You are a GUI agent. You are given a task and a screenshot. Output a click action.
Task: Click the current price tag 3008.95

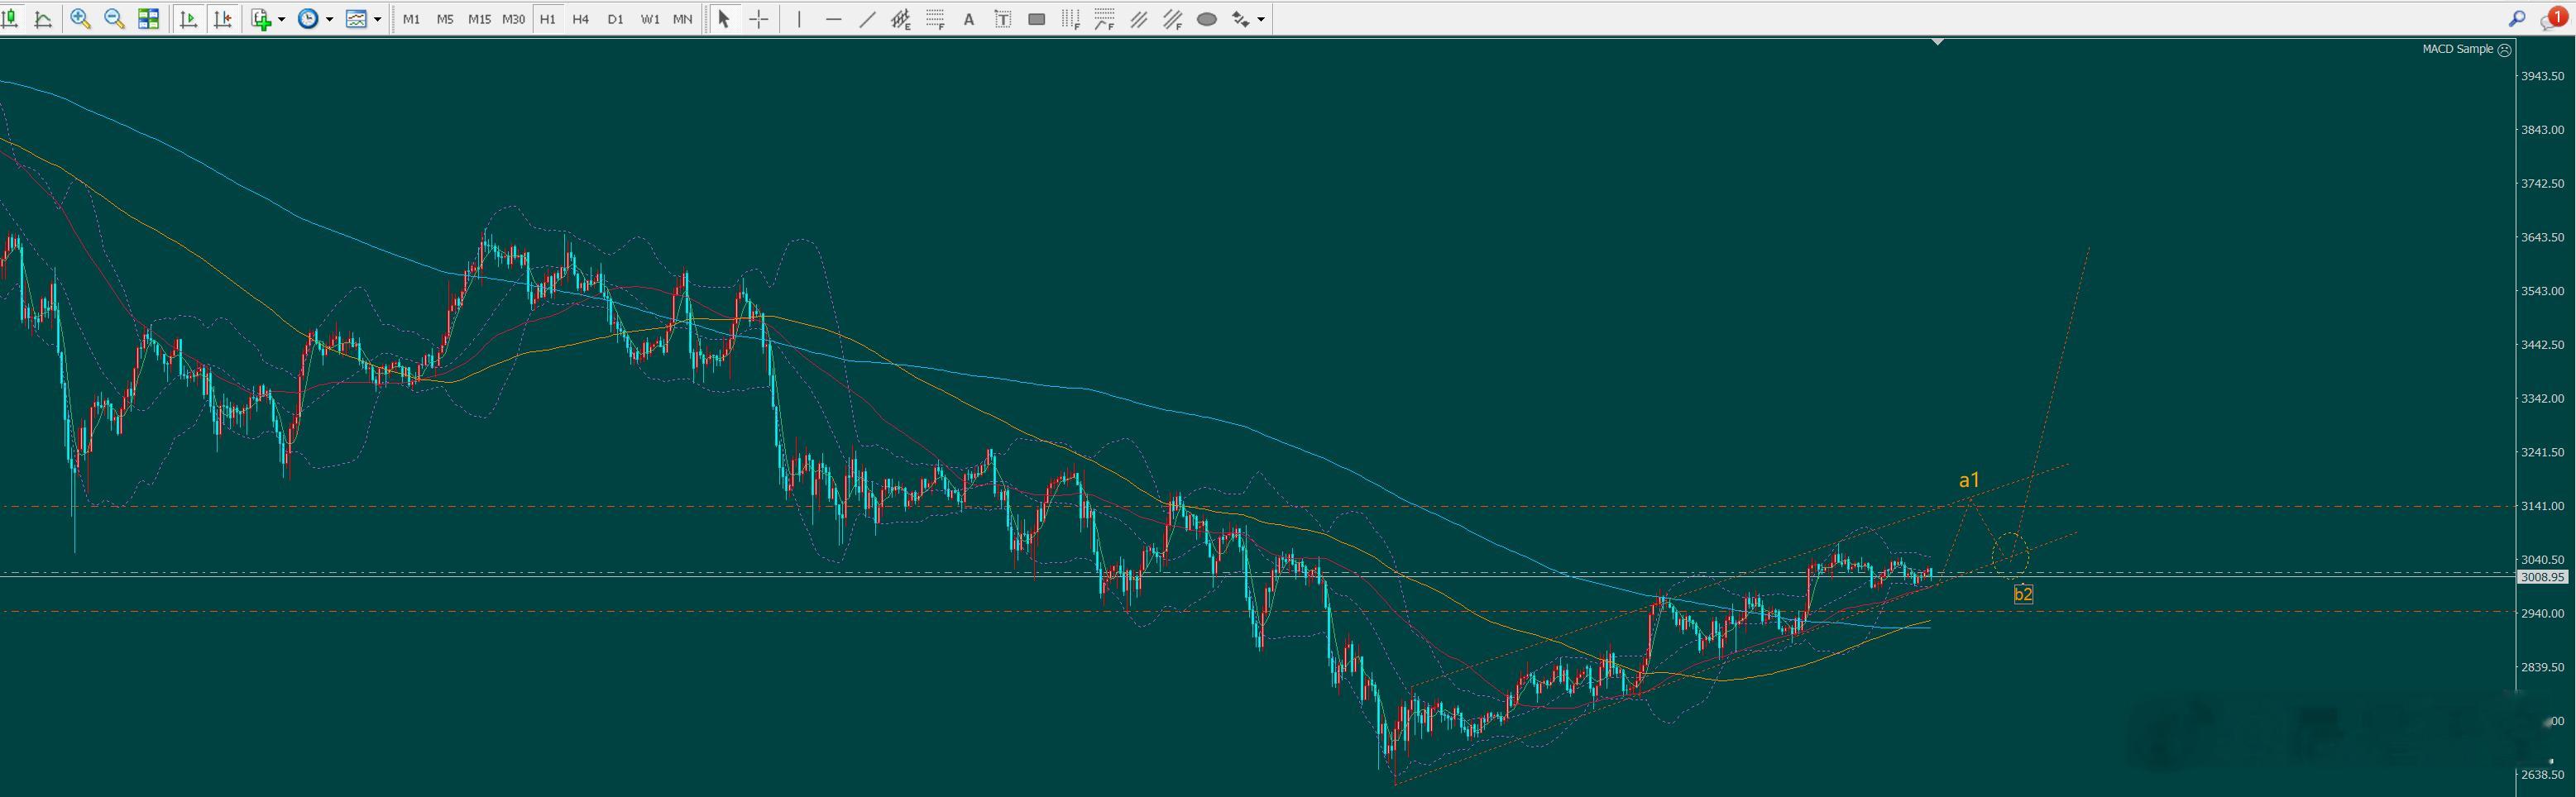[x=2542, y=577]
